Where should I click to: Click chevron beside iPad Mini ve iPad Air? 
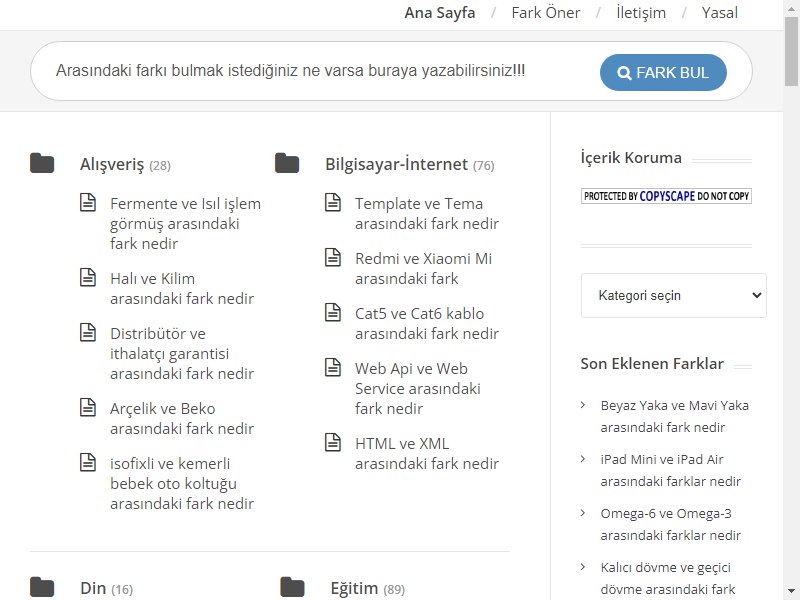tap(583, 459)
